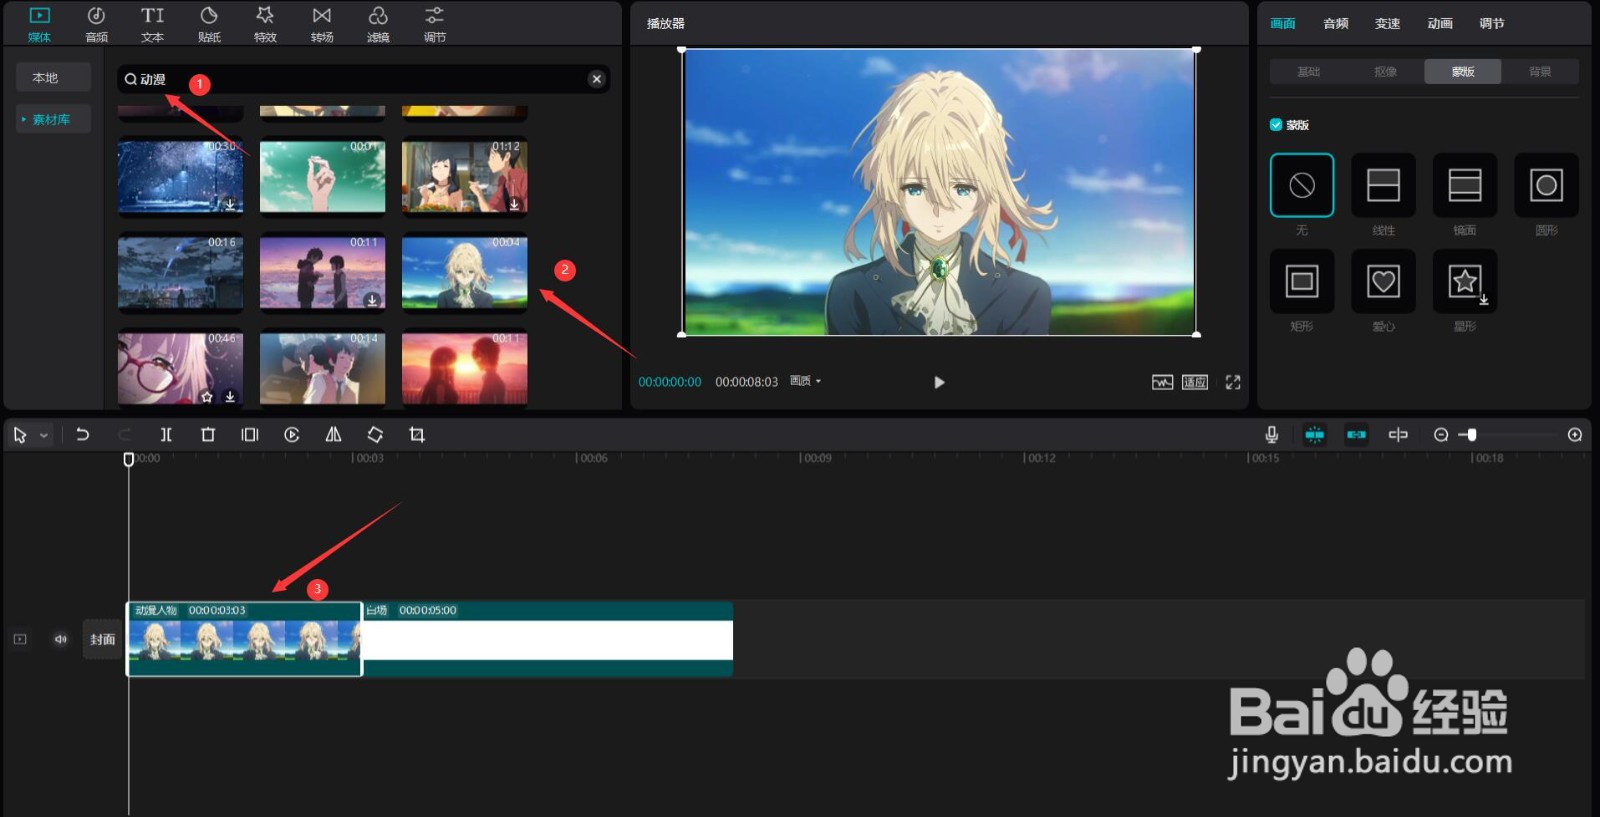Rotate the clip with the rotate icon
The height and width of the screenshot is (817, 1600).
[375, 434]
